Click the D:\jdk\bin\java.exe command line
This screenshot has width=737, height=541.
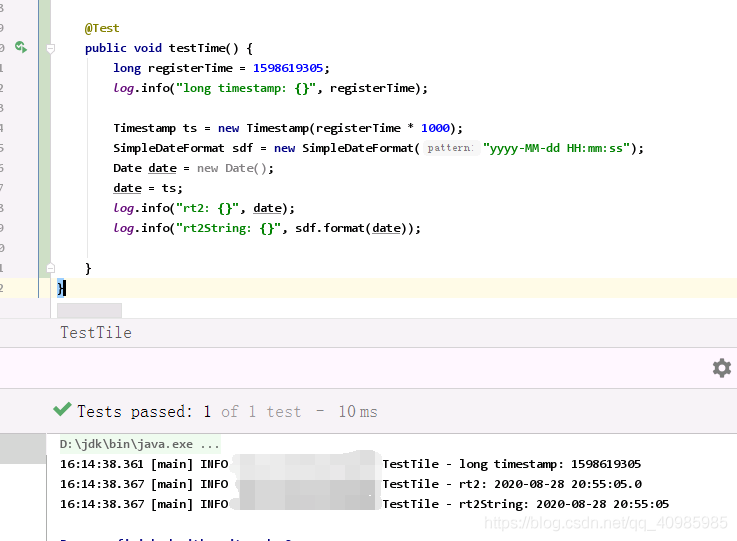click(140, 444)
